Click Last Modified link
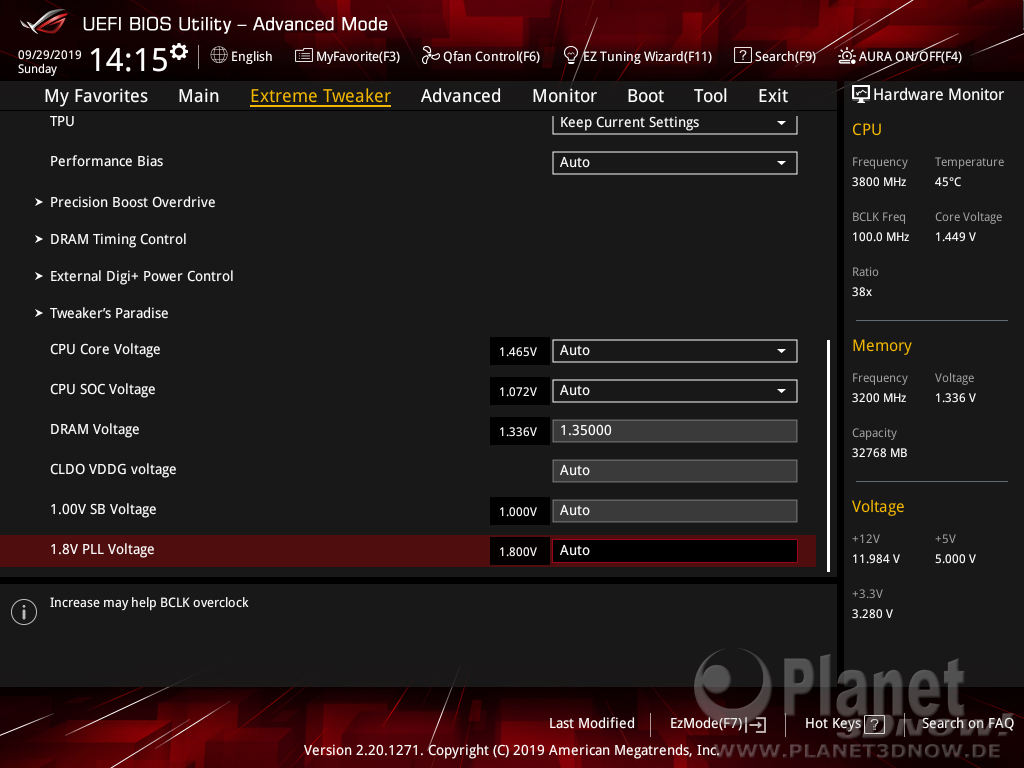 (x=592, y=724)
